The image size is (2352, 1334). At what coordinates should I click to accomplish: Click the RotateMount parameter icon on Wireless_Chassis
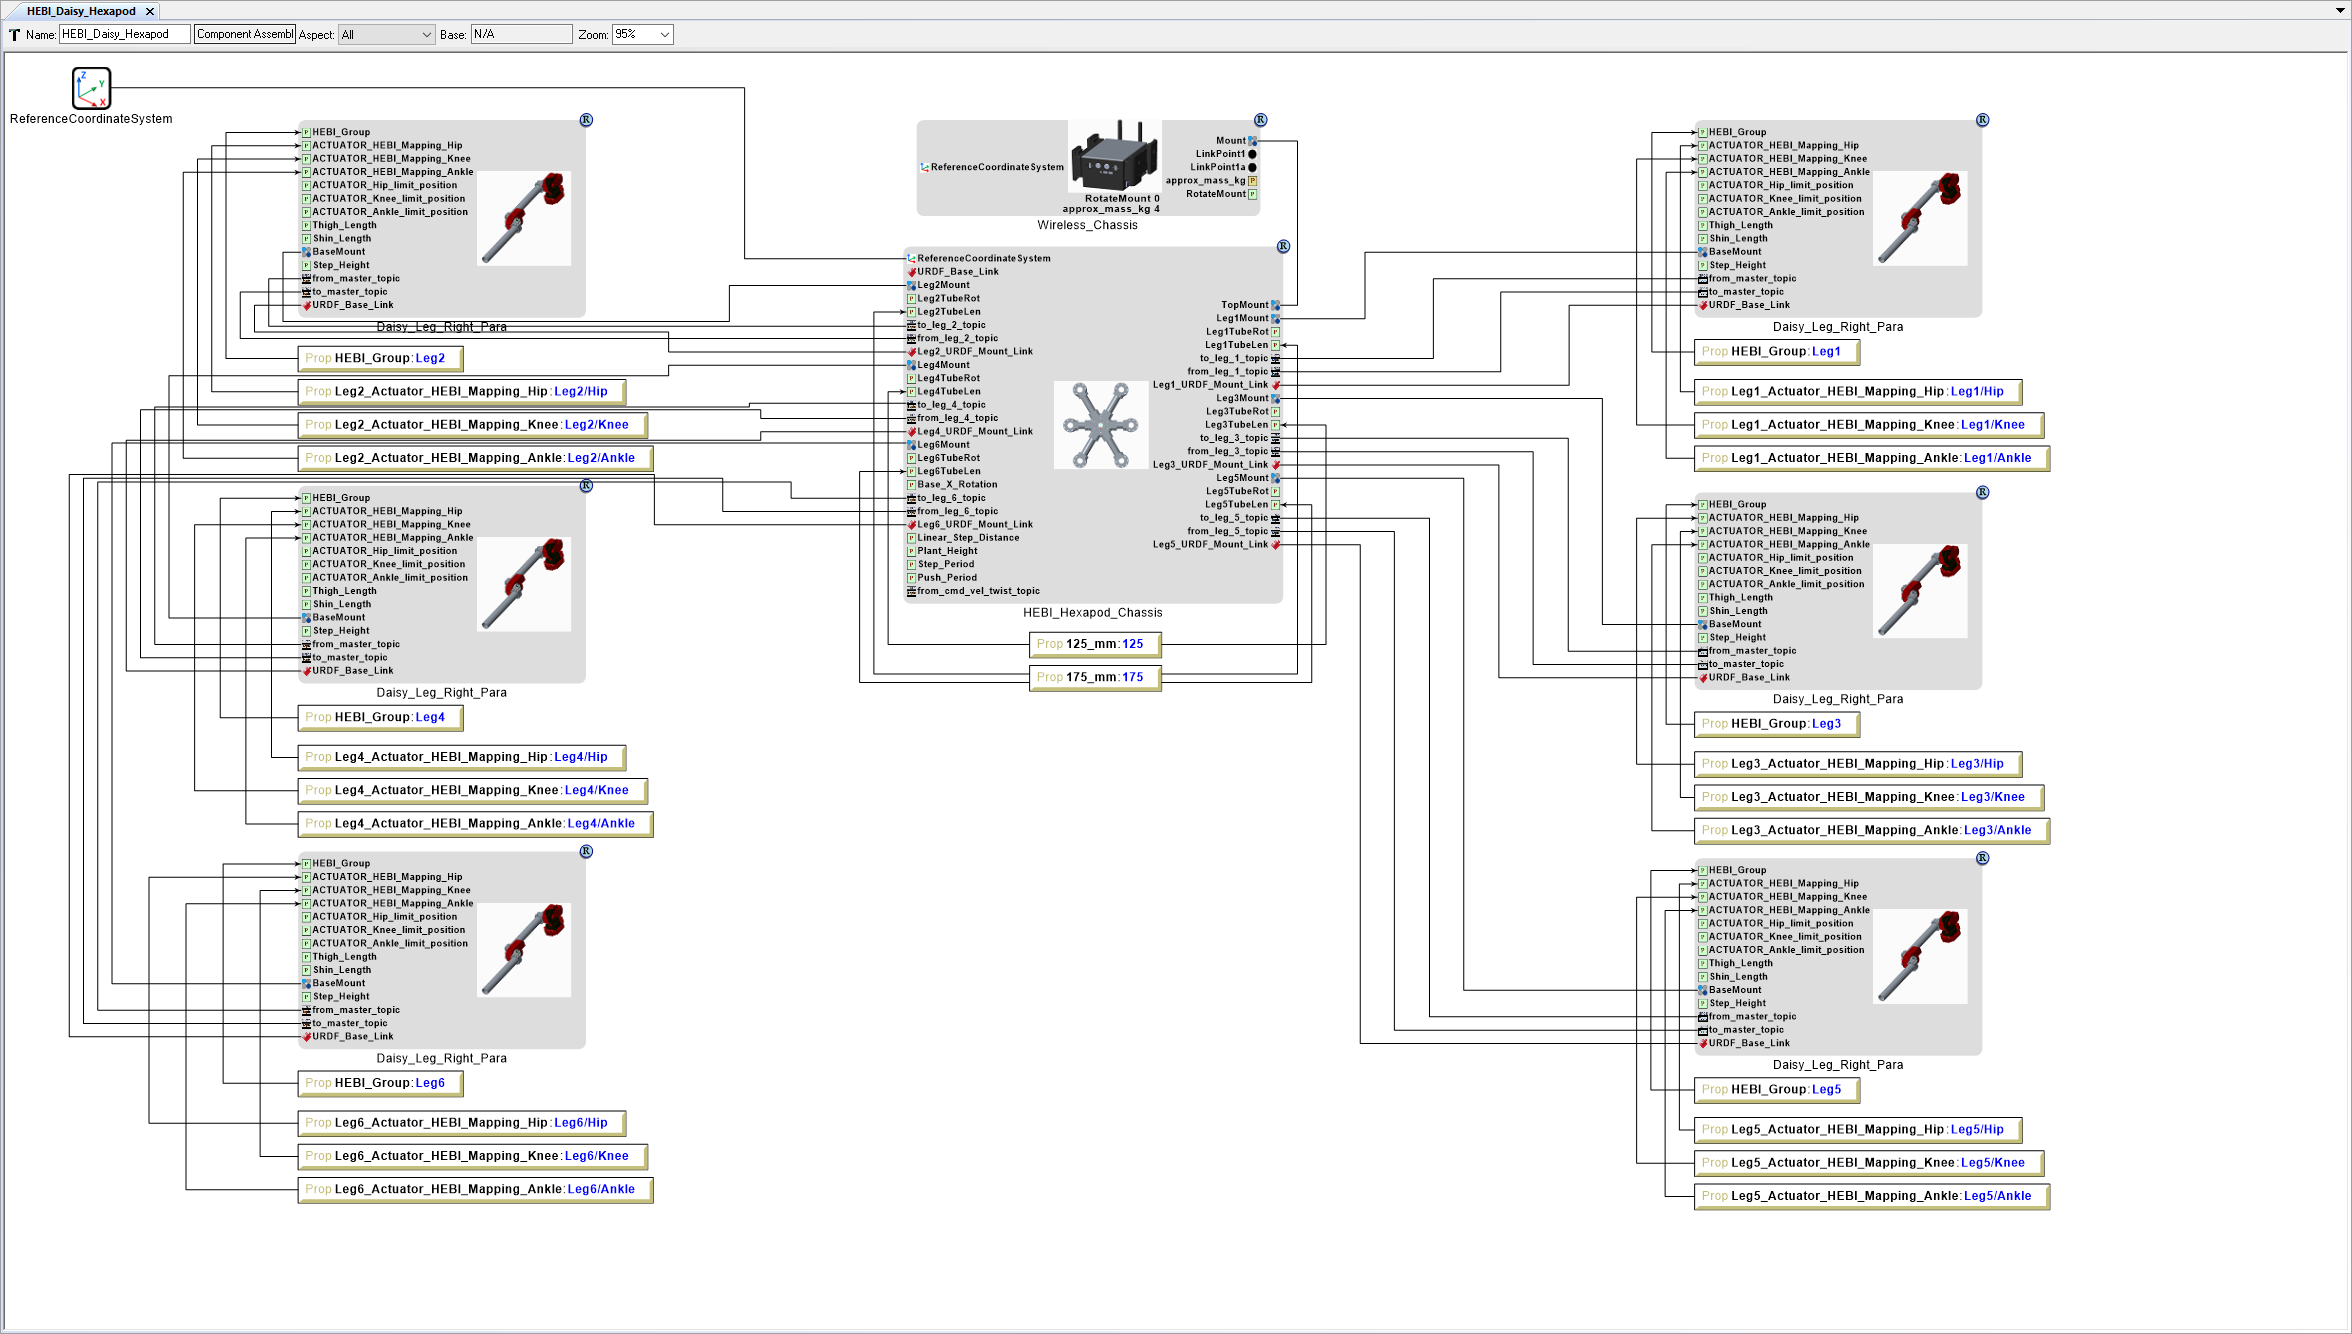click(x=1252, y=194)
